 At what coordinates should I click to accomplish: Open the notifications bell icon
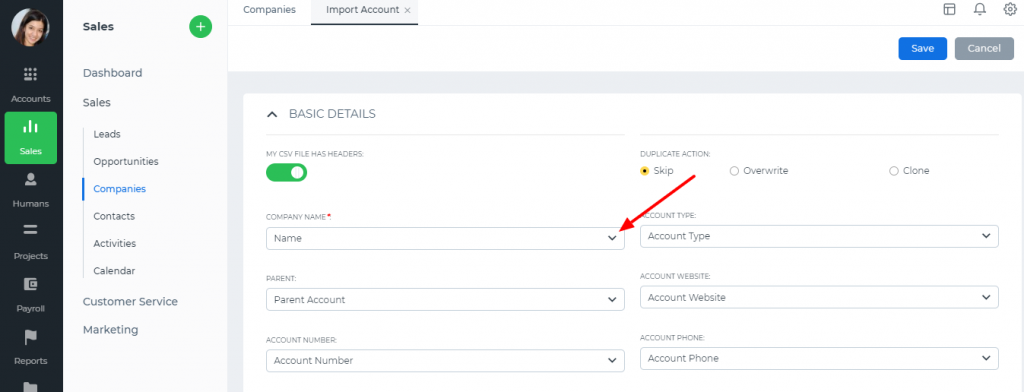[980, 9]
